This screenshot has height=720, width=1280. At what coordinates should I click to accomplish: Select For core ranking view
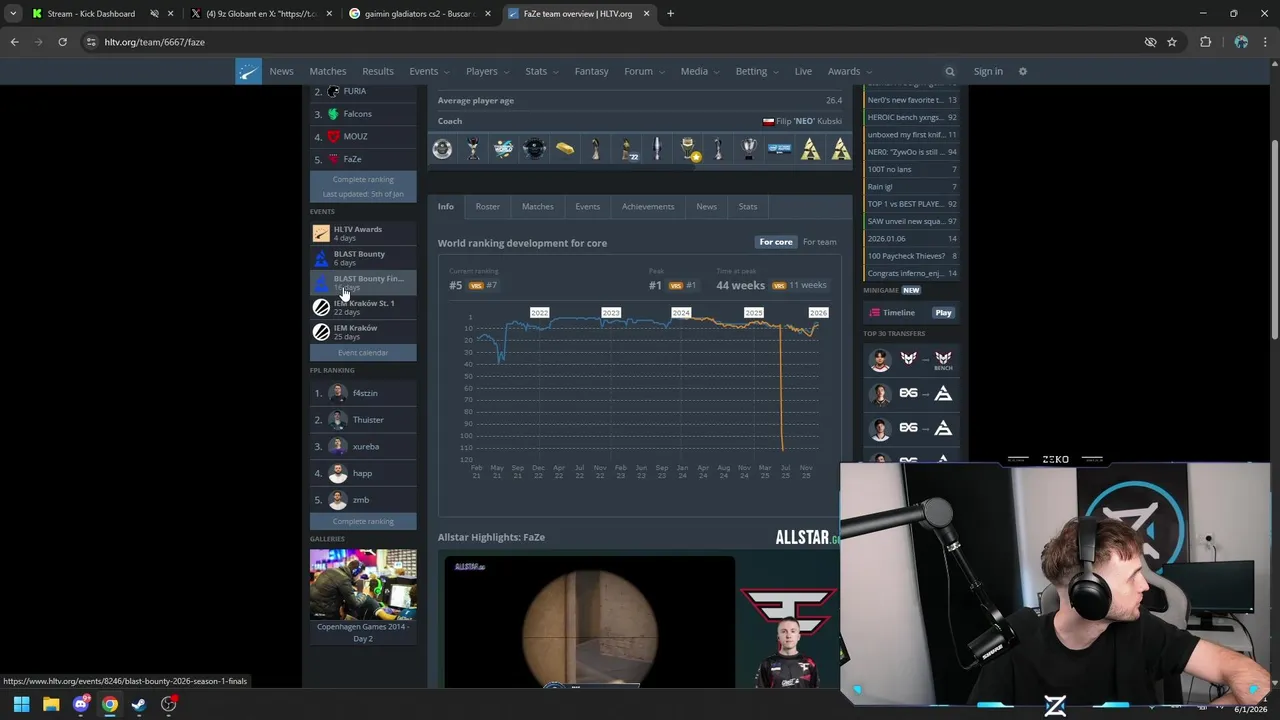pos(776,242)
